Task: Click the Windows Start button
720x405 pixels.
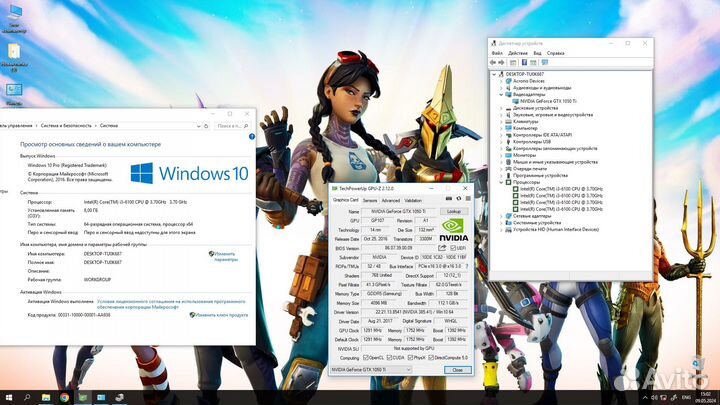Action: click(9, 396)
